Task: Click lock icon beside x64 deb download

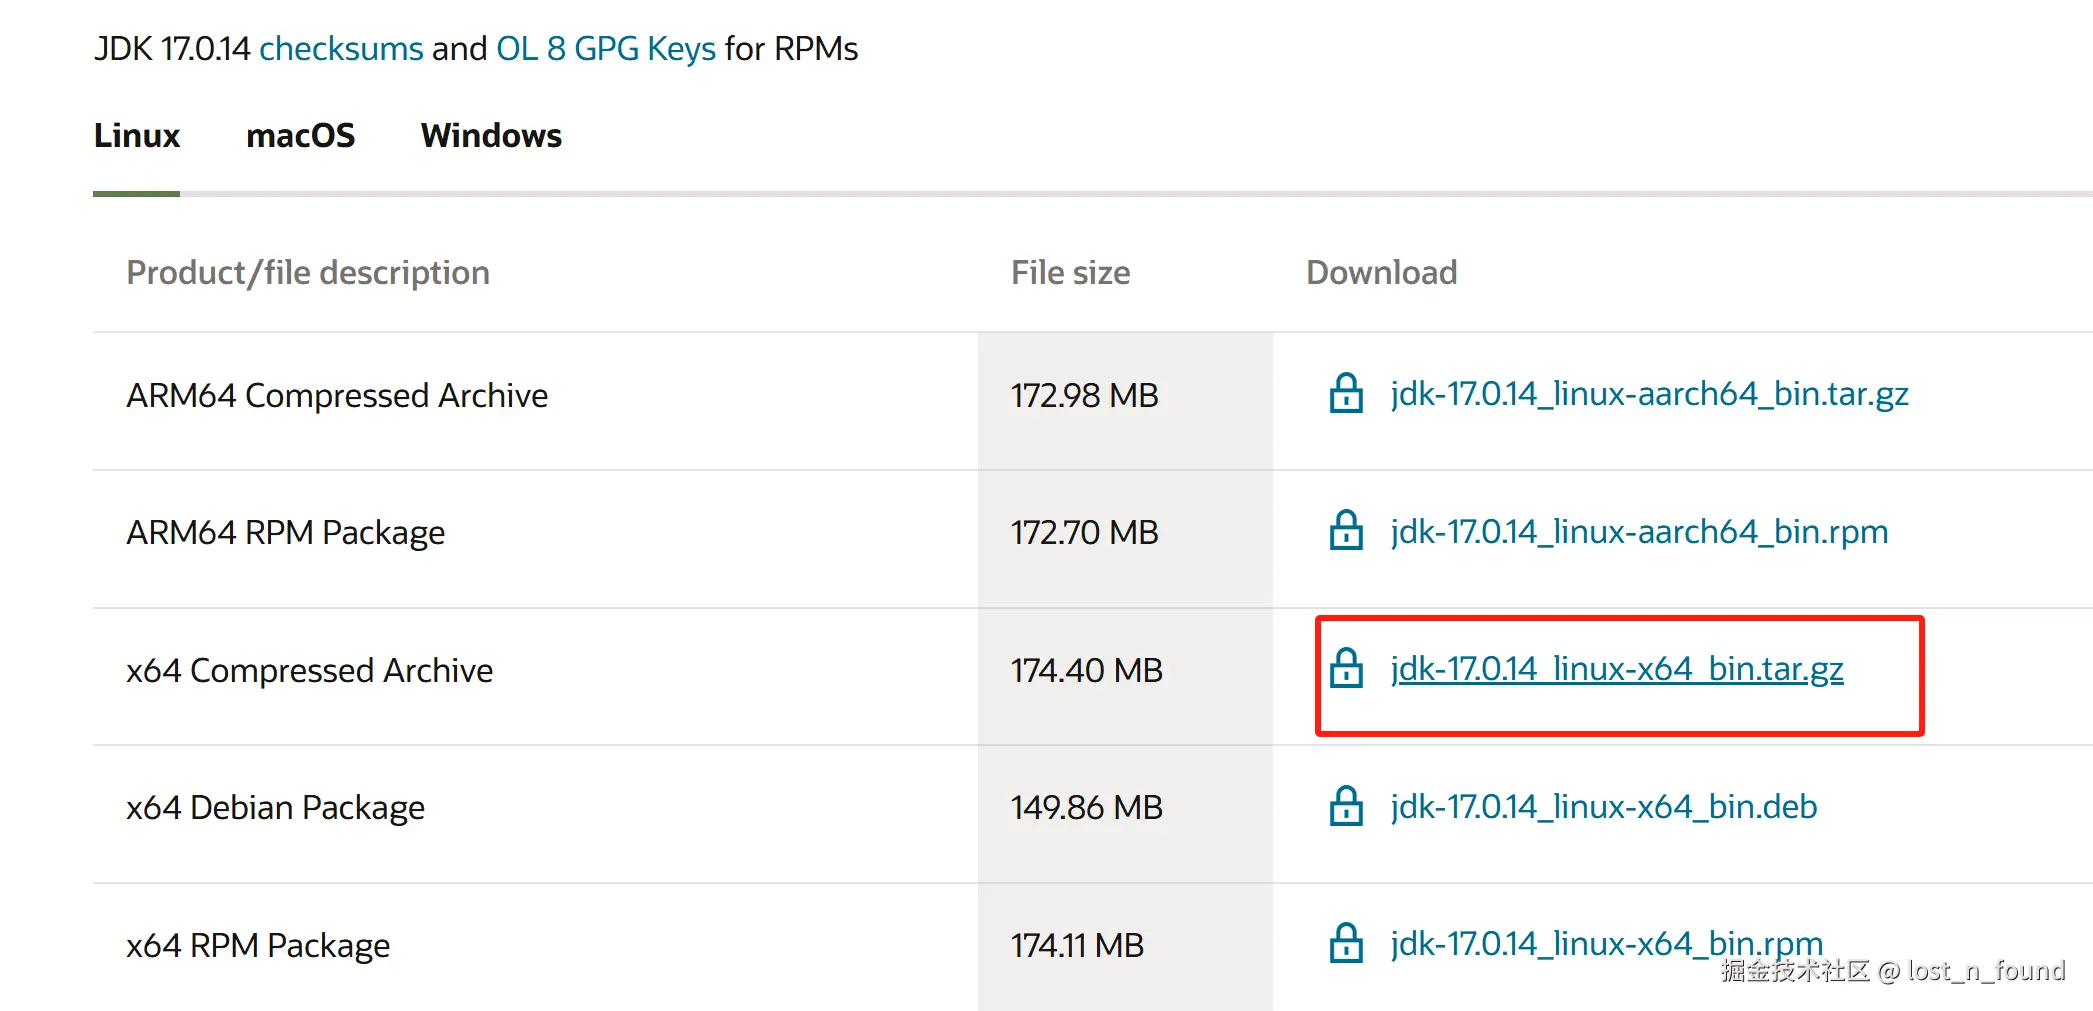Action: pos(1346,806)
